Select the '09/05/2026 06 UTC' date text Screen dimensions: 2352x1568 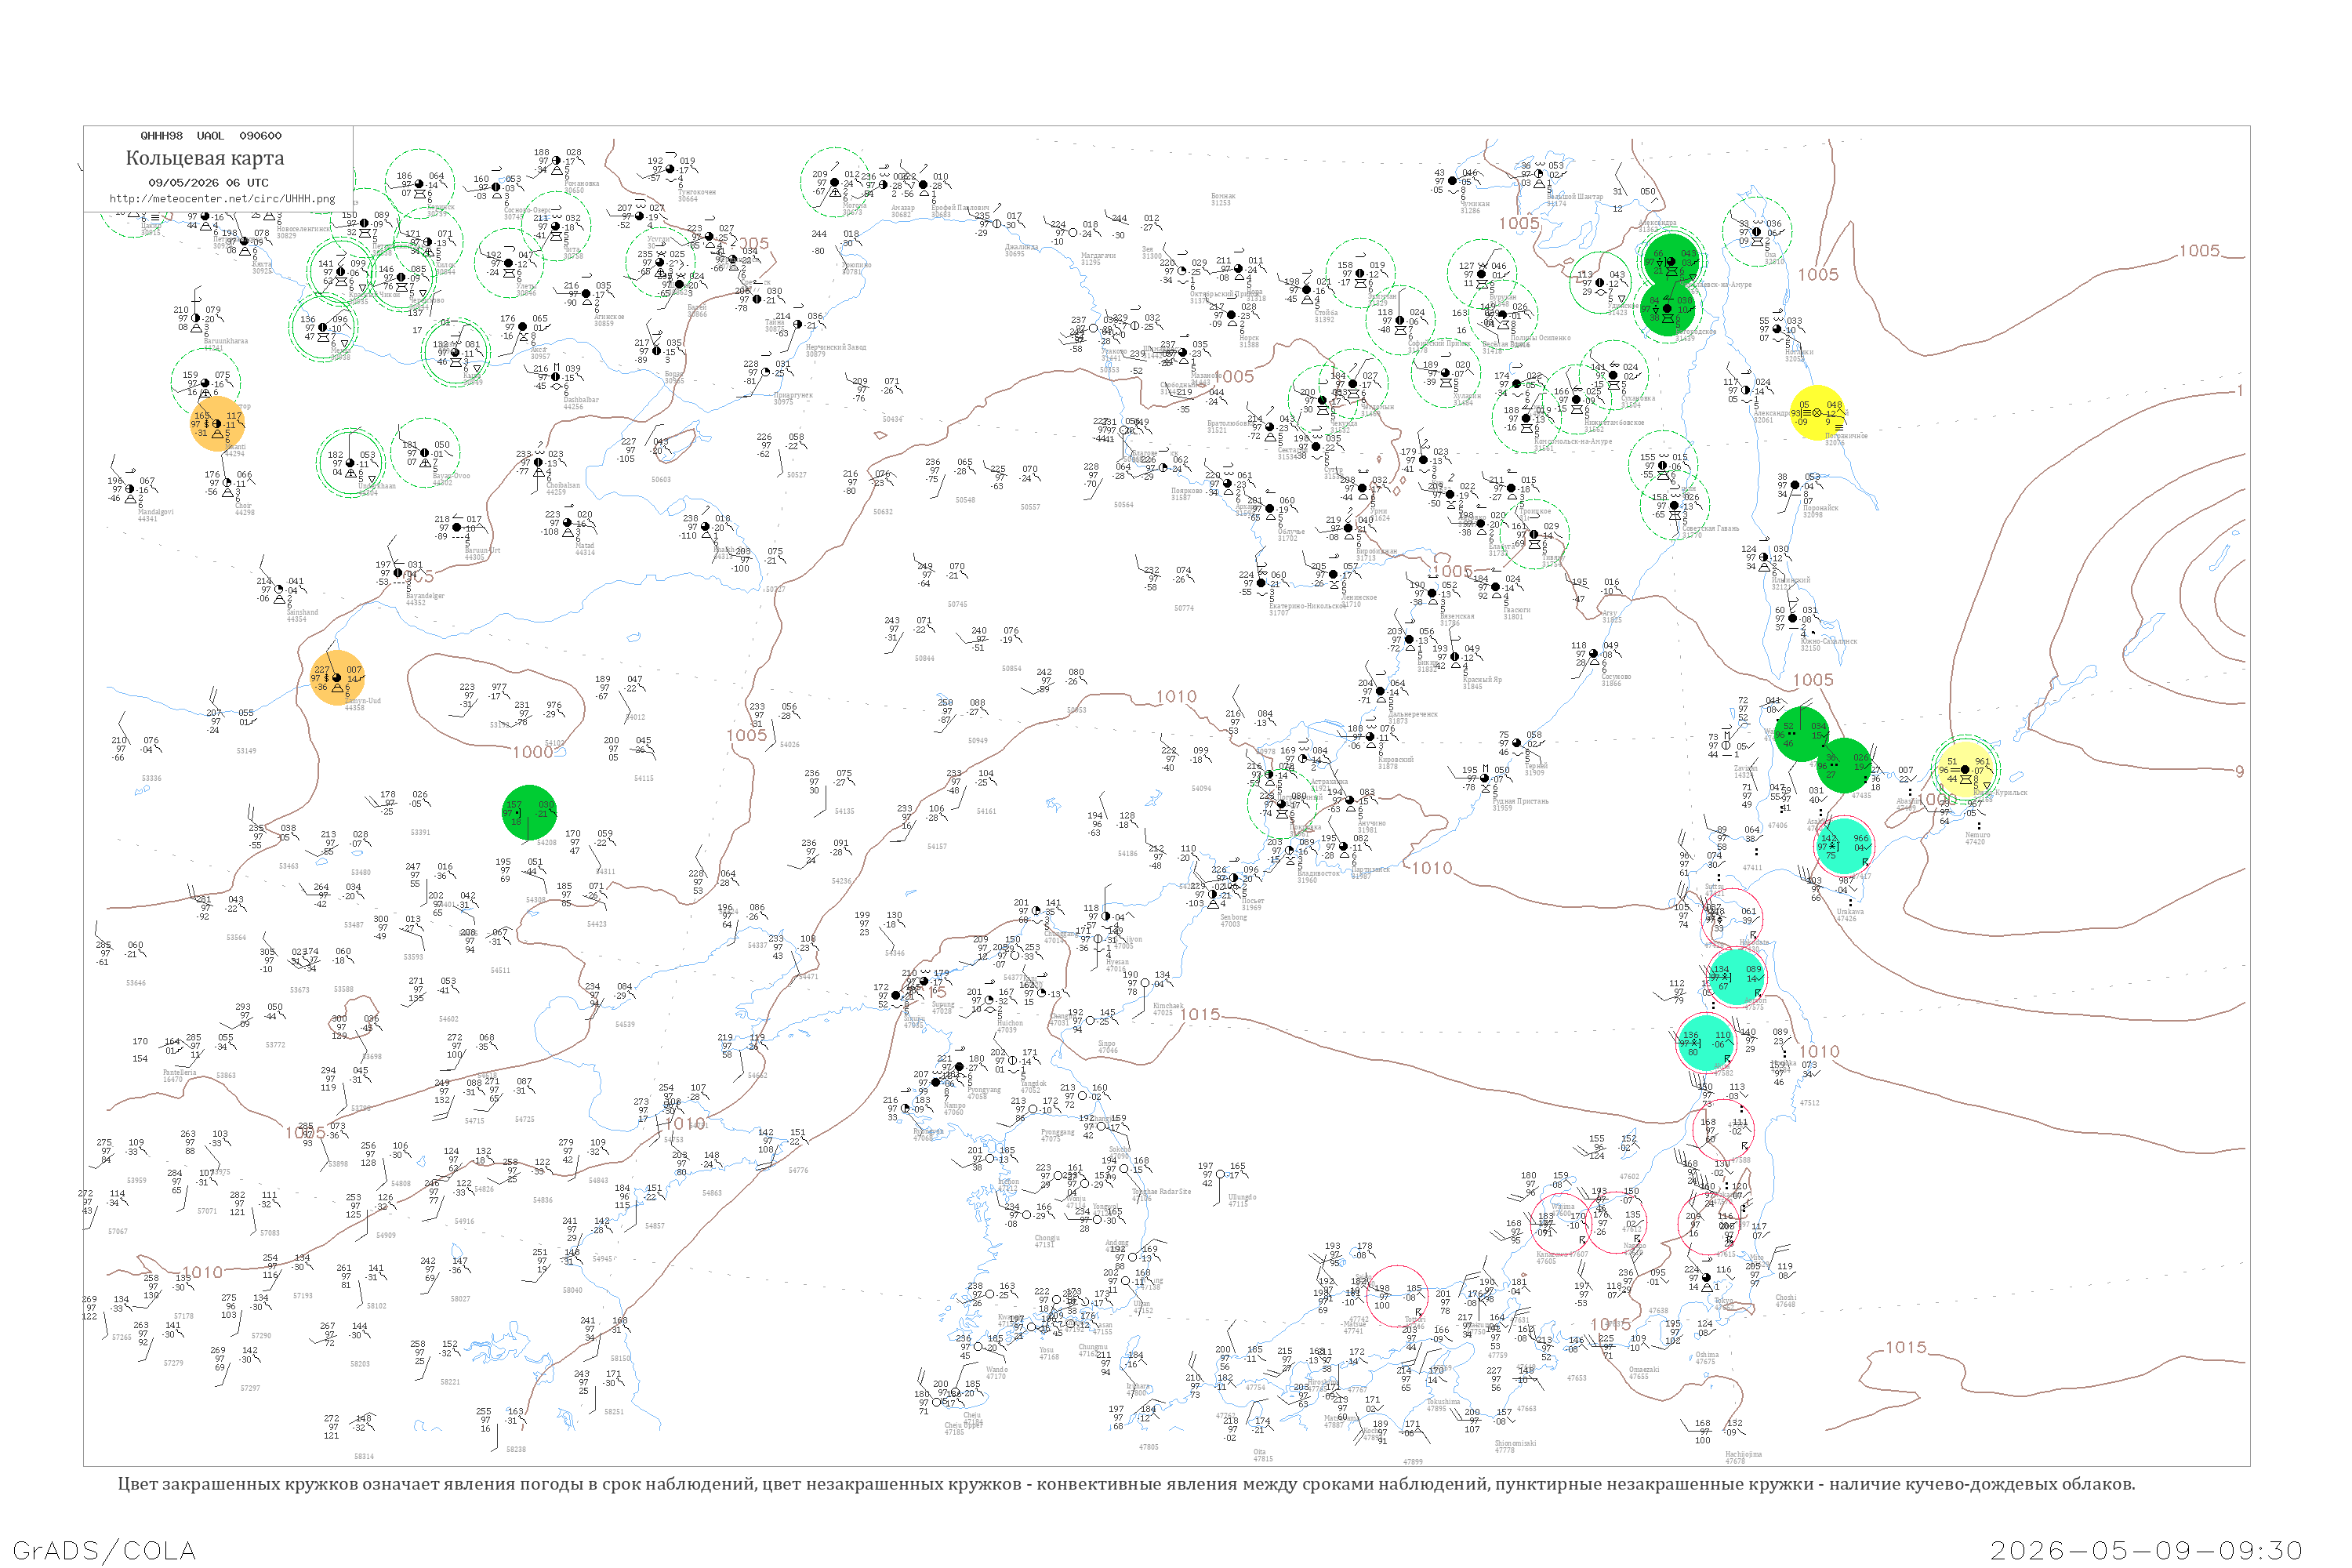(208, 183)
